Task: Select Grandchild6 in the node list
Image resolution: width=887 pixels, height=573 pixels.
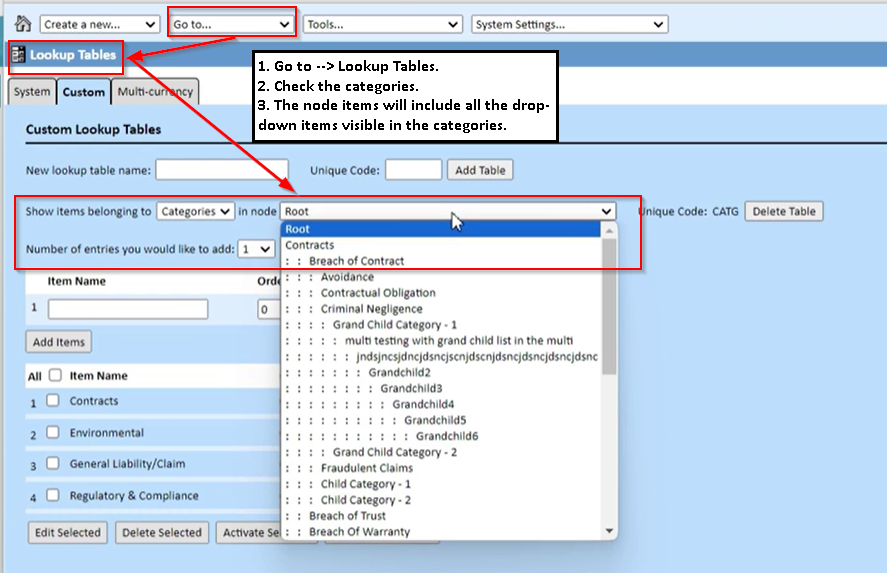Action: pyautogui.click(x=441, y=436)
